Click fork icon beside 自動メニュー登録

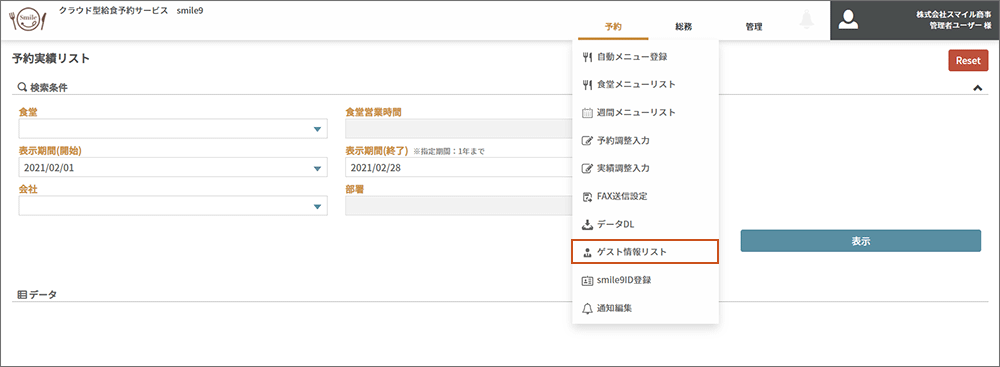click(588, 57)
